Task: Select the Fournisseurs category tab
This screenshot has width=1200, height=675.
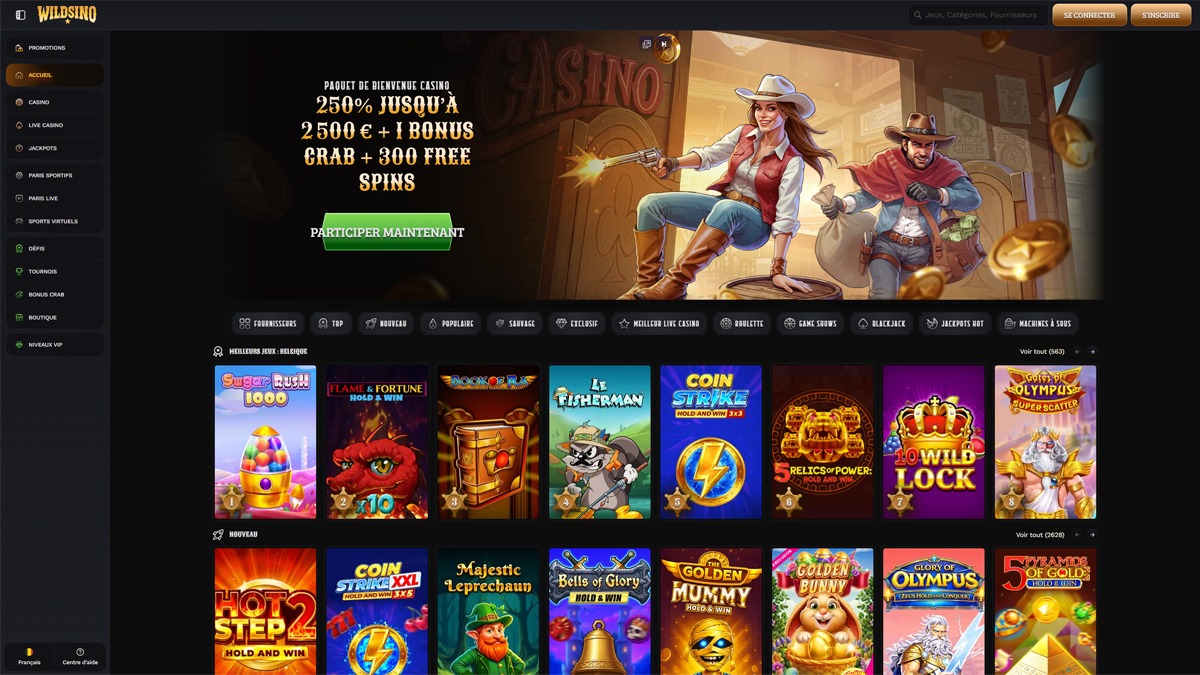Action: coord(268,323)
